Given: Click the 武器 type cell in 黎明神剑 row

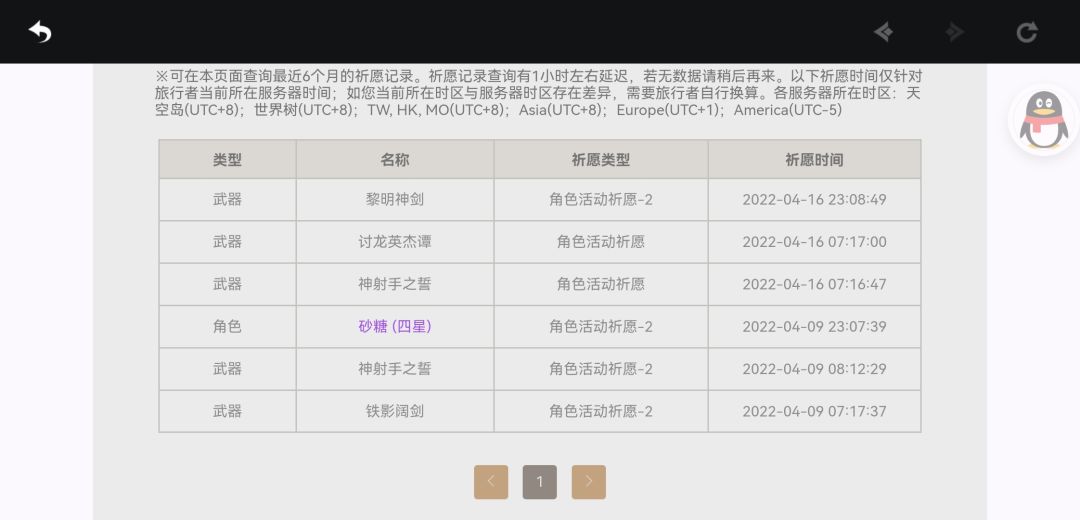Looking at the screenshot, I should click(227, 200).
